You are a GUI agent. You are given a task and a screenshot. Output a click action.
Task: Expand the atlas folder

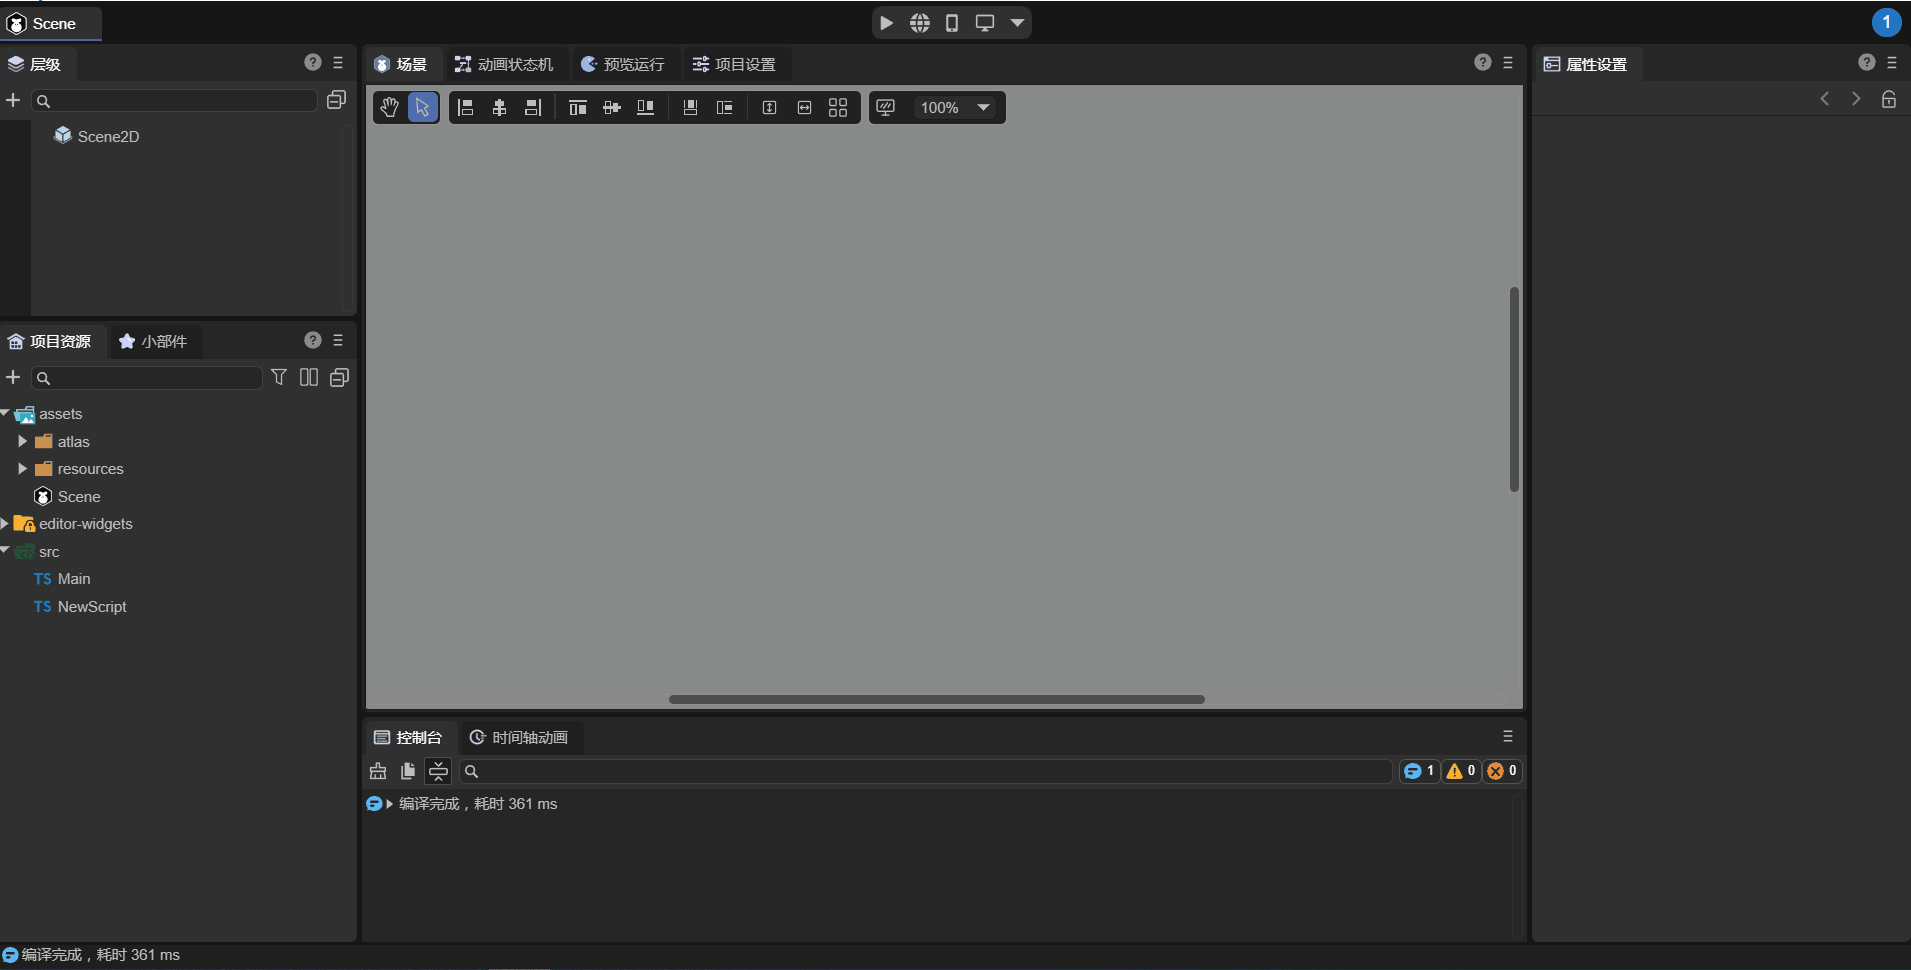pyautogui.click(x=22, y=441)
